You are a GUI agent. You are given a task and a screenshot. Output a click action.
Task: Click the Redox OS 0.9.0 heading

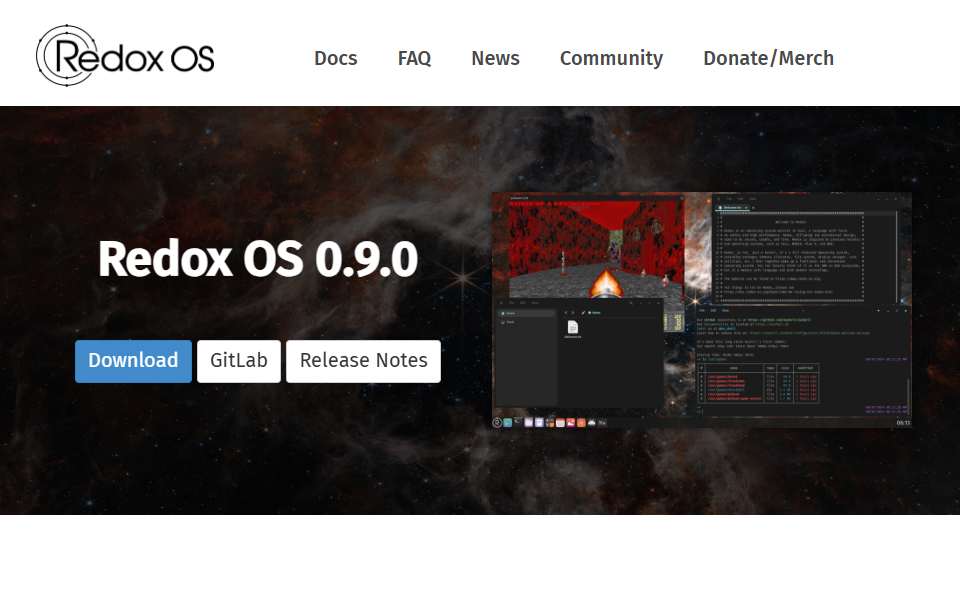click(x=258, y=259)
